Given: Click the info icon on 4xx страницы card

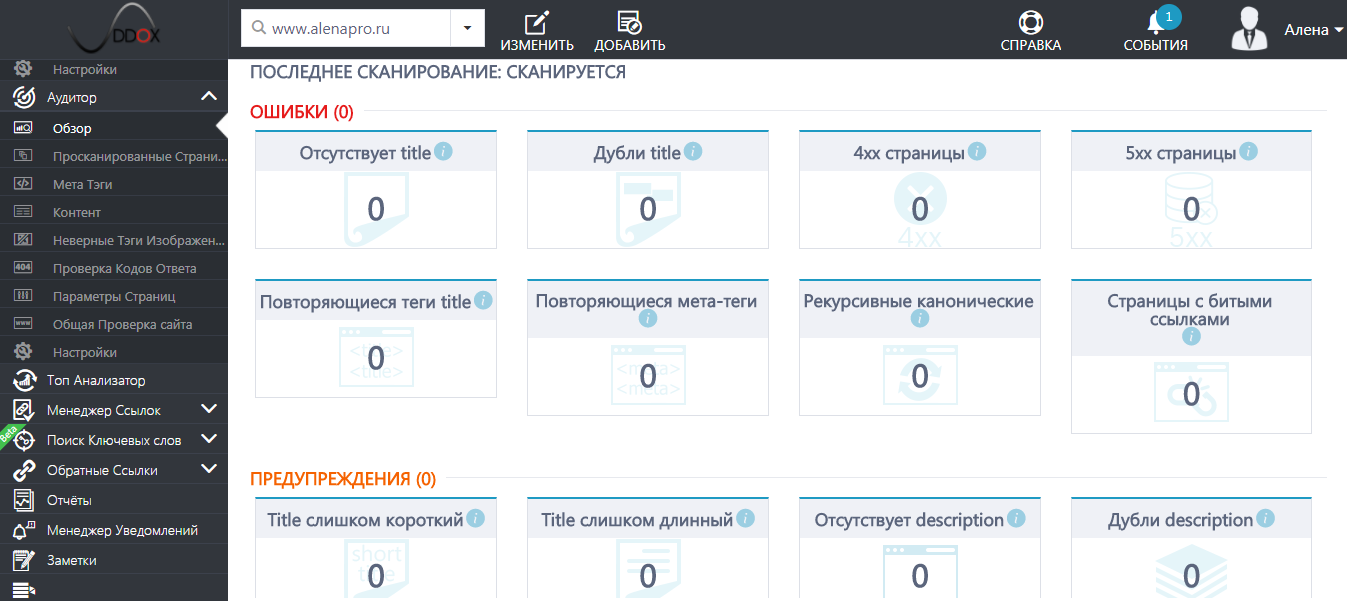Looking at the screenshot, I should pyautogui.click(x=978, y=151).
